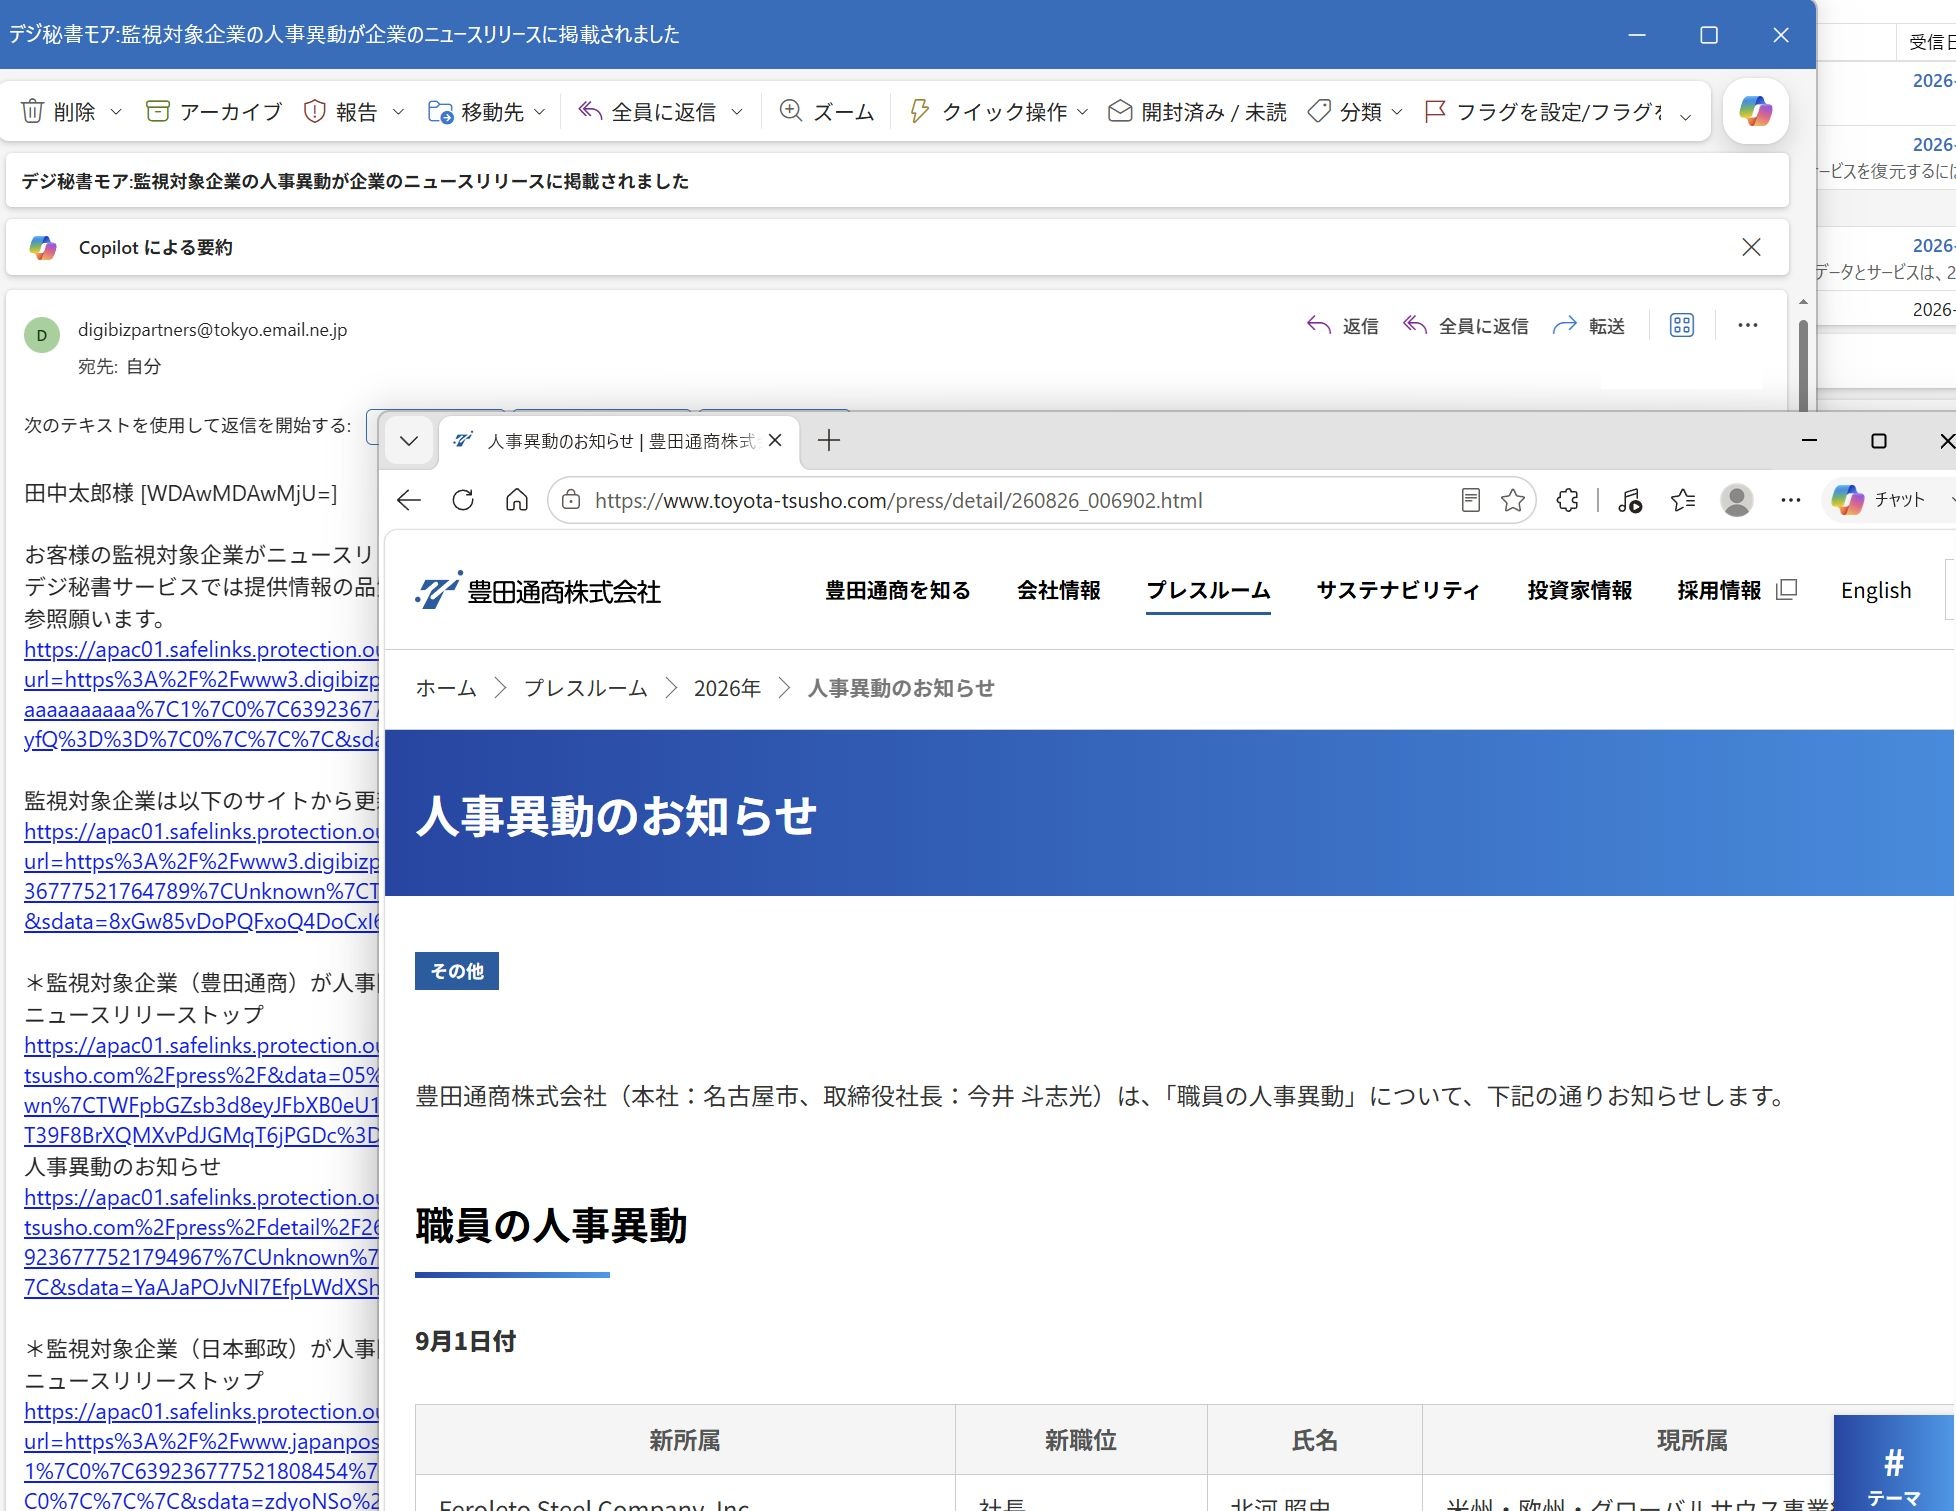Forward the email with 転送
1956x1511 pixels.
pyautogui.click(x=1589, y=326)
